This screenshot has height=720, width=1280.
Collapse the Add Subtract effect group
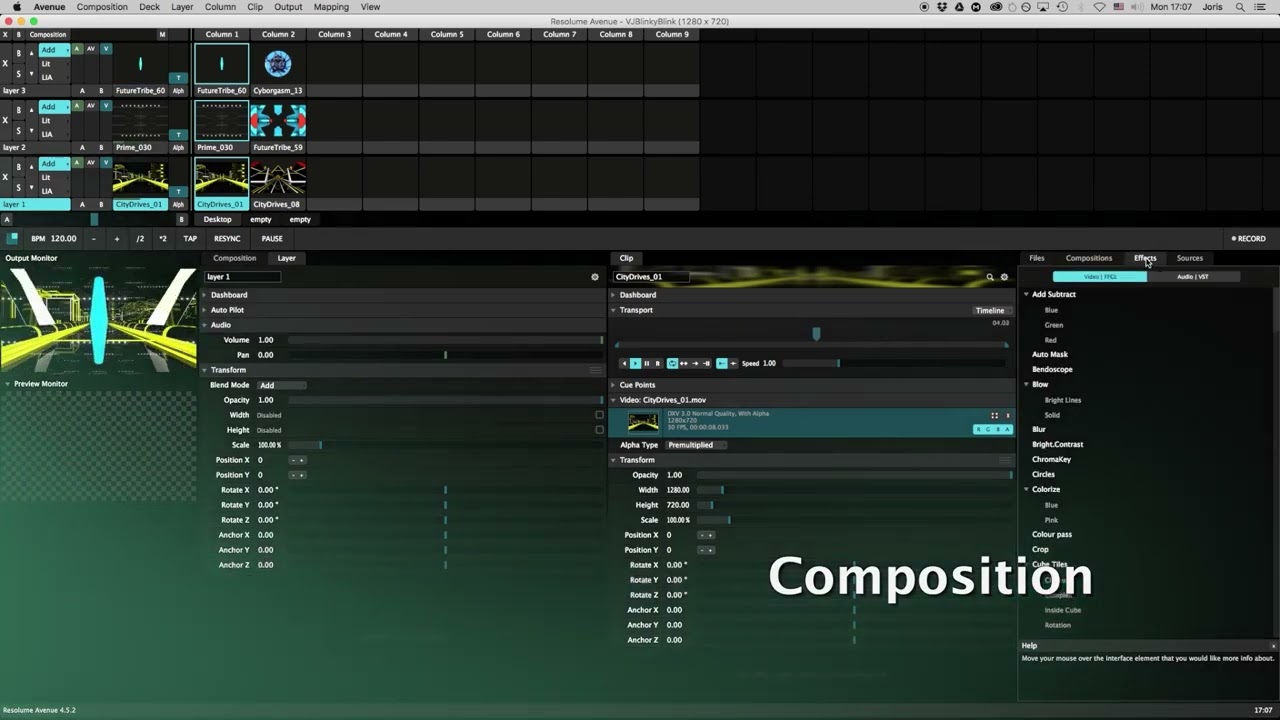tap(1026, 295)
